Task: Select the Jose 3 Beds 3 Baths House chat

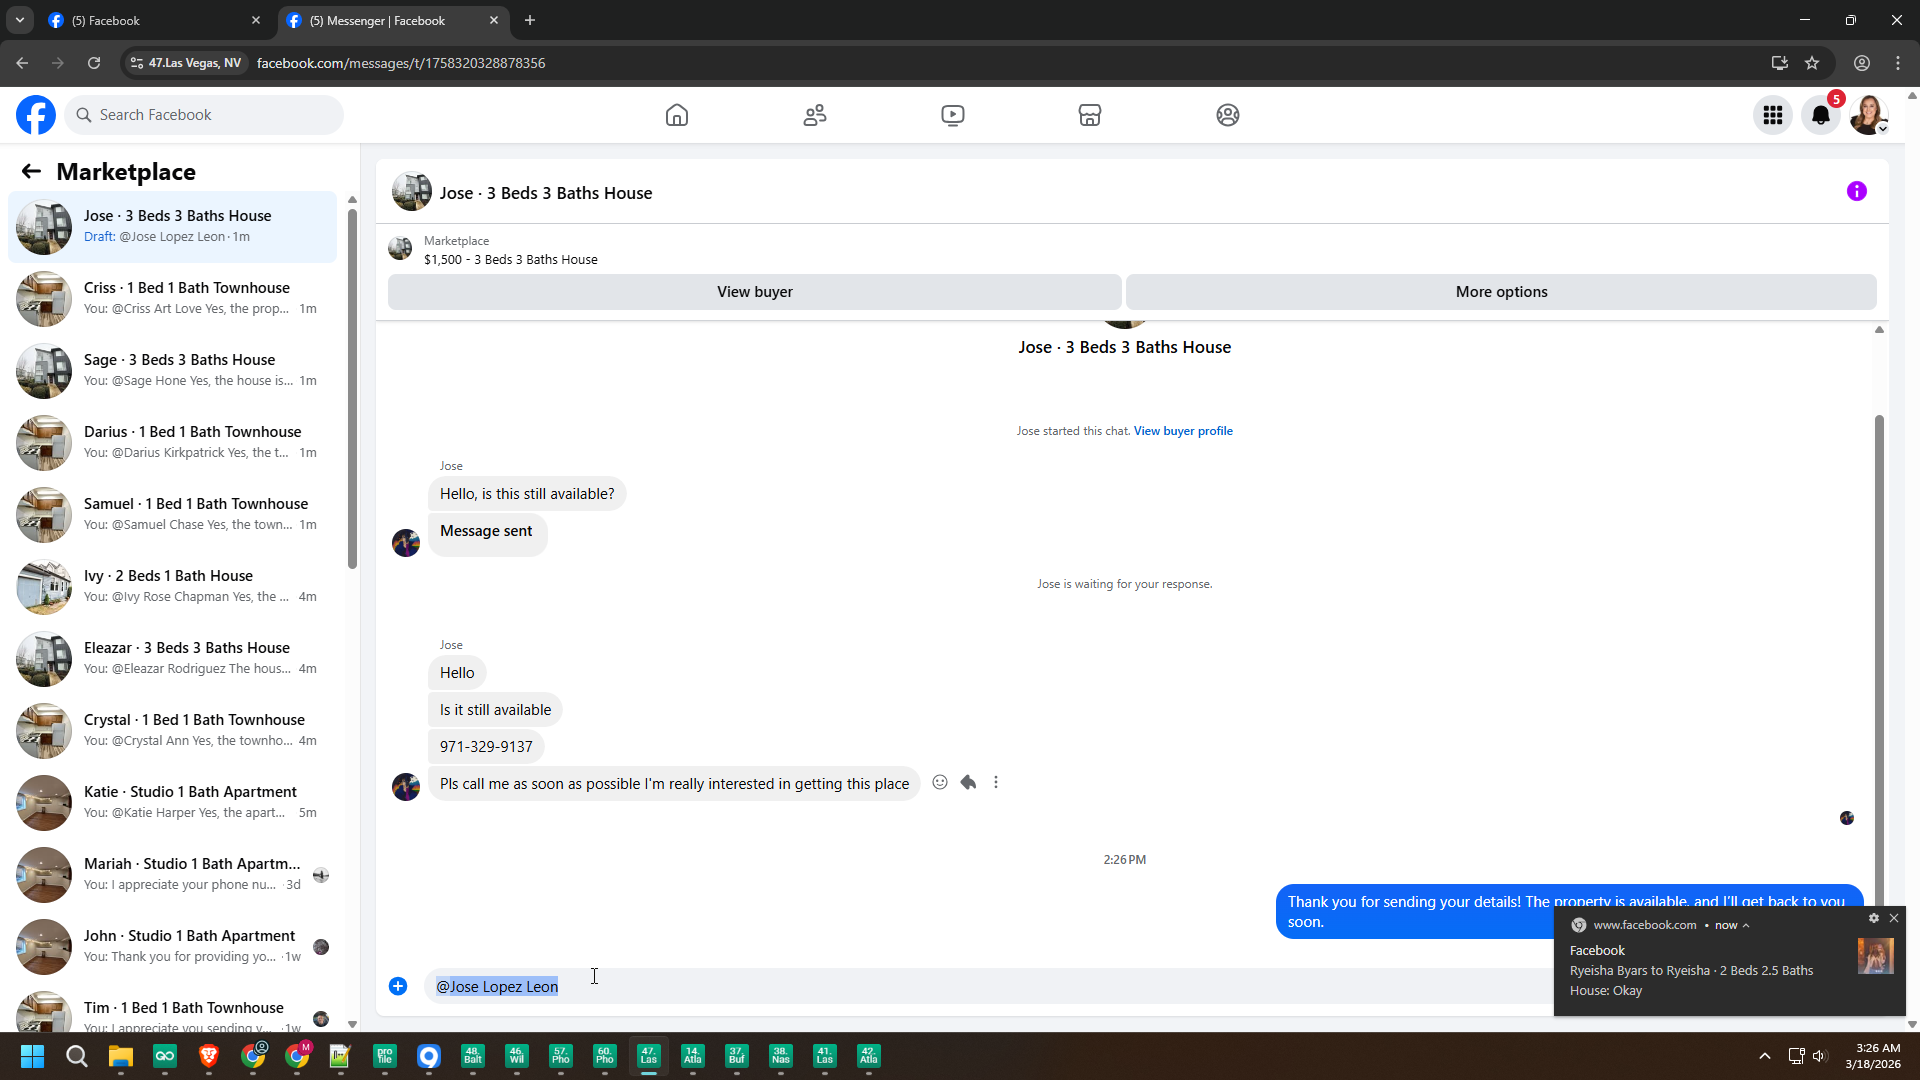Action: [x=172, y=227]
